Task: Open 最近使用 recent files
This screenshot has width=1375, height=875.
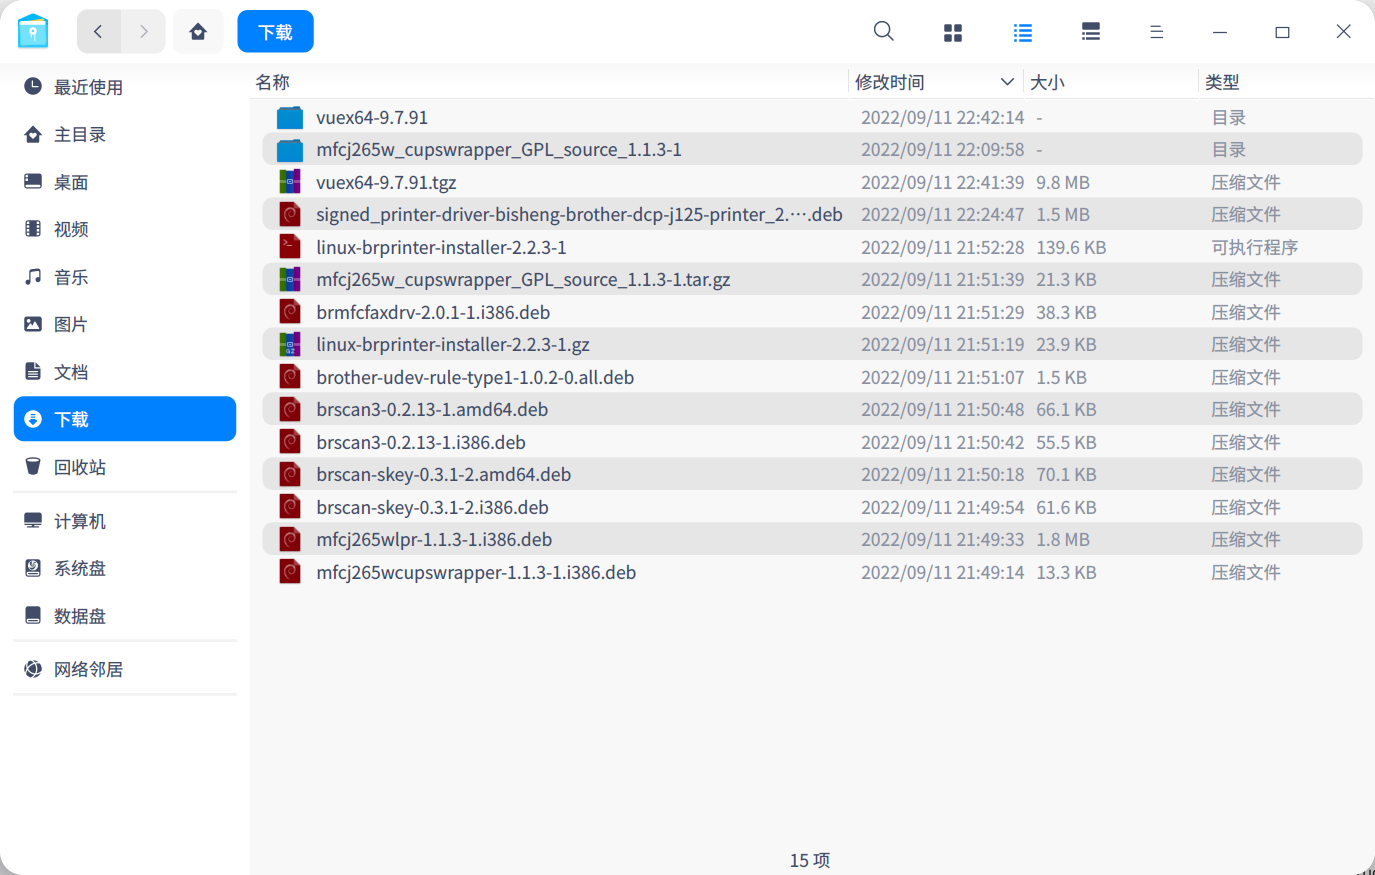Action: tap(89, 87)
